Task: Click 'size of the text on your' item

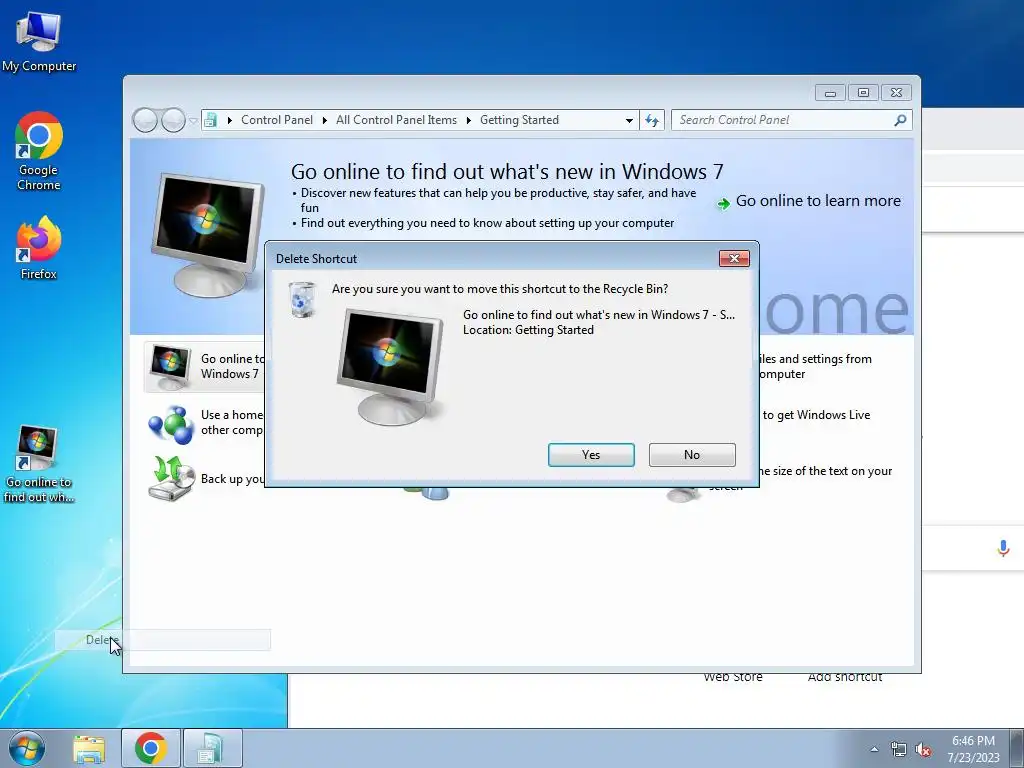Action: 826,471
